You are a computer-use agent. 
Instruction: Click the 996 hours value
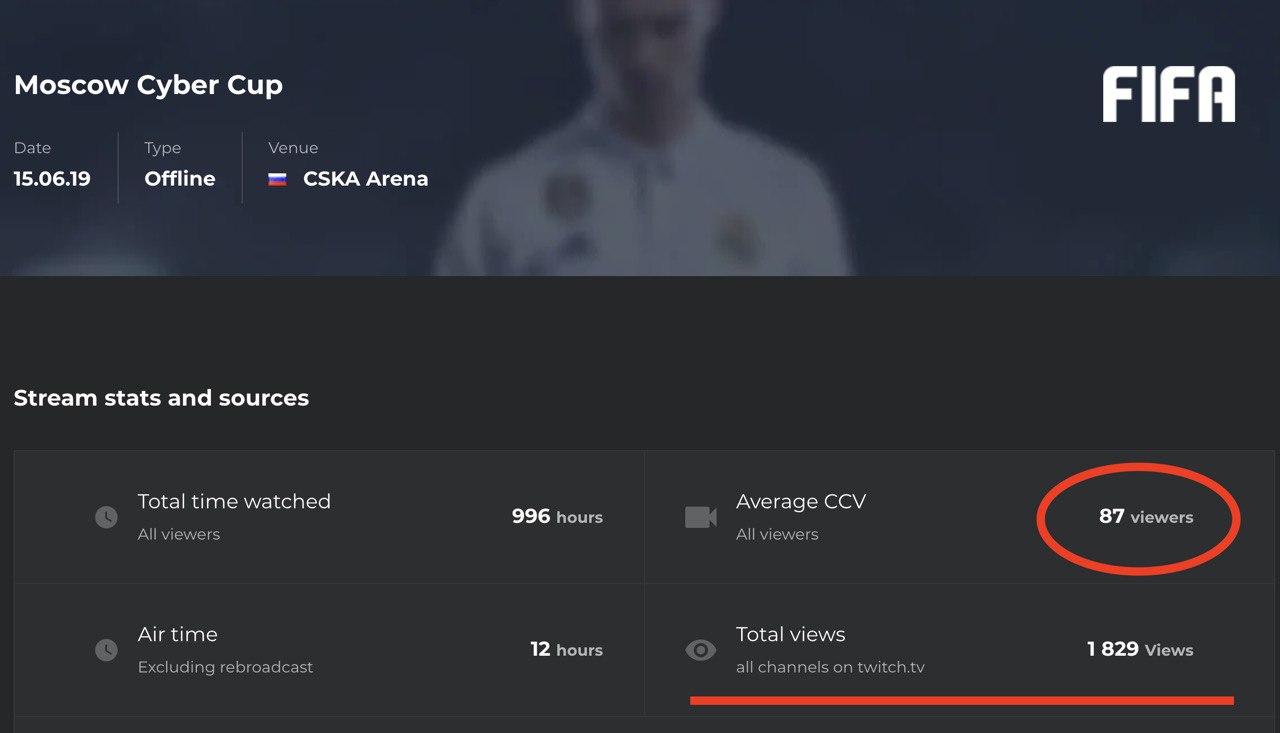[557, 517]
